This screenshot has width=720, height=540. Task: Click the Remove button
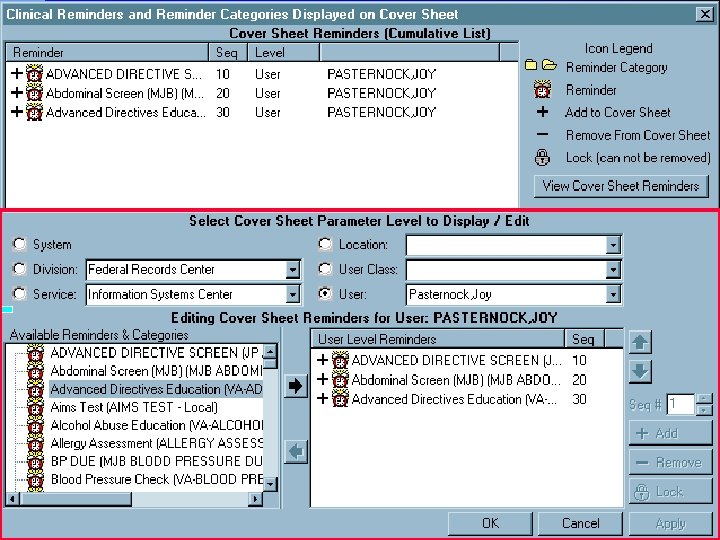pyautogui.click(x=670, y=462)
